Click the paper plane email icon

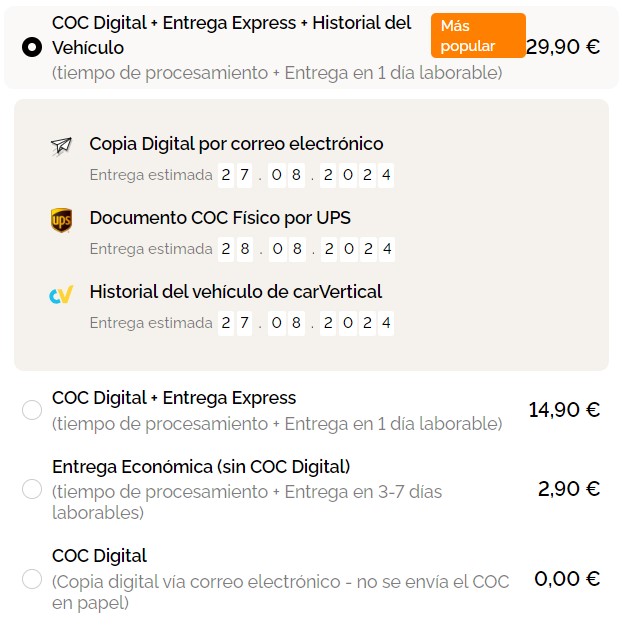(62, 146)
